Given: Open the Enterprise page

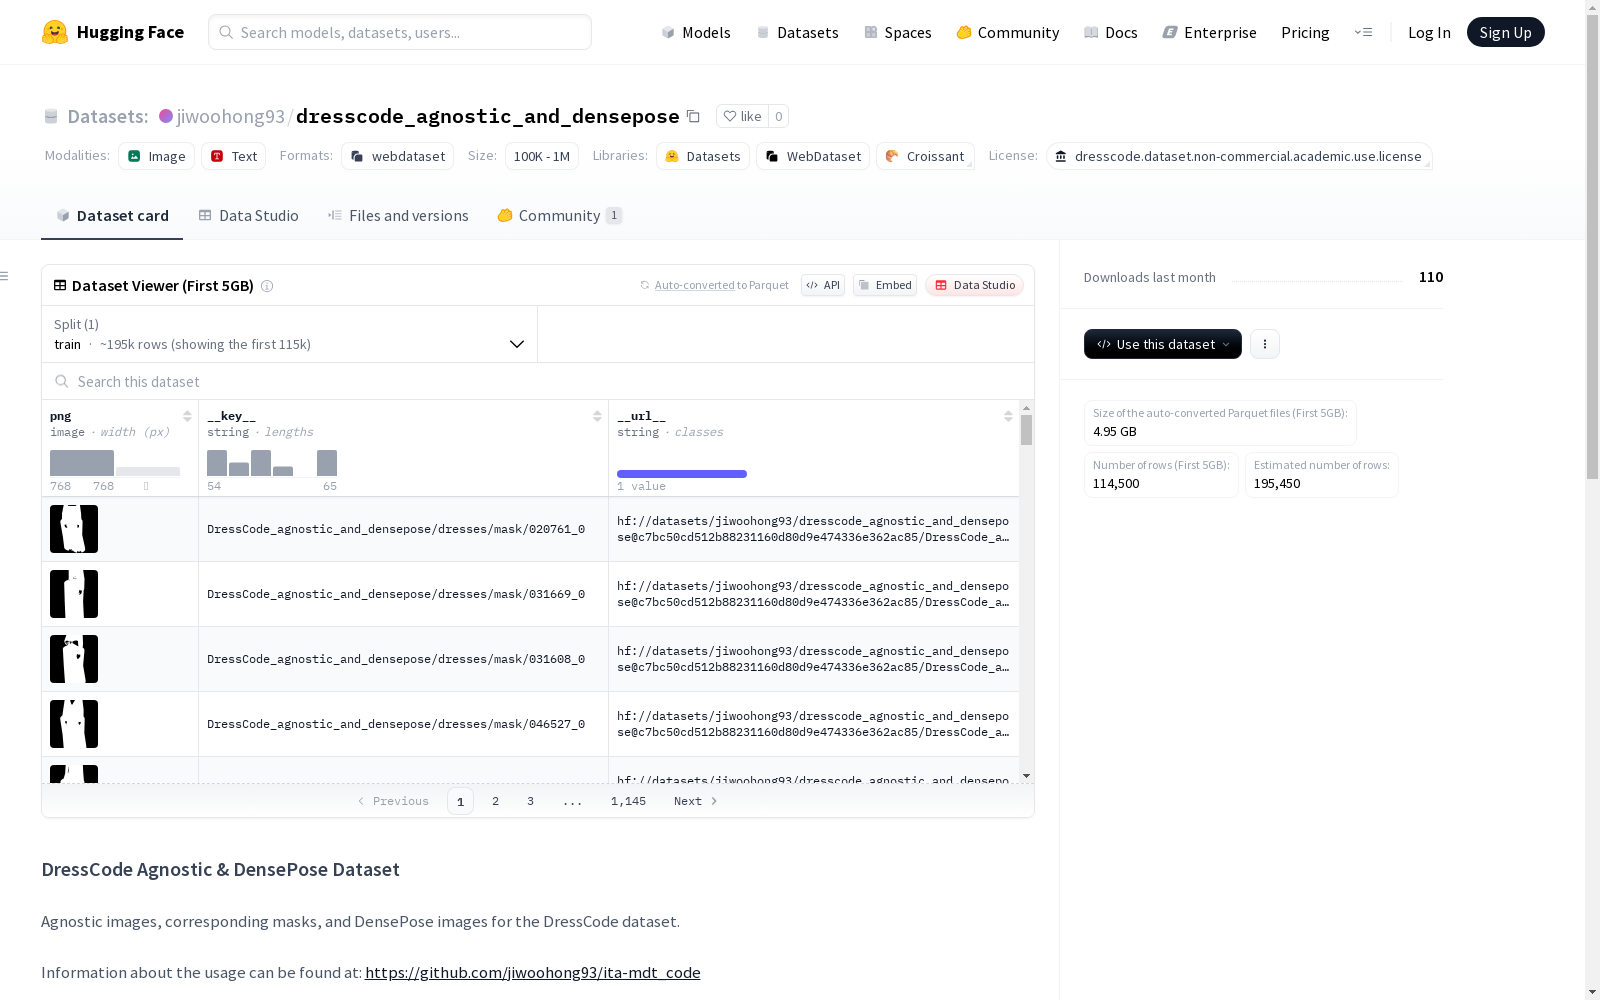Looking at the screenshot, I should pos(1209,32).
